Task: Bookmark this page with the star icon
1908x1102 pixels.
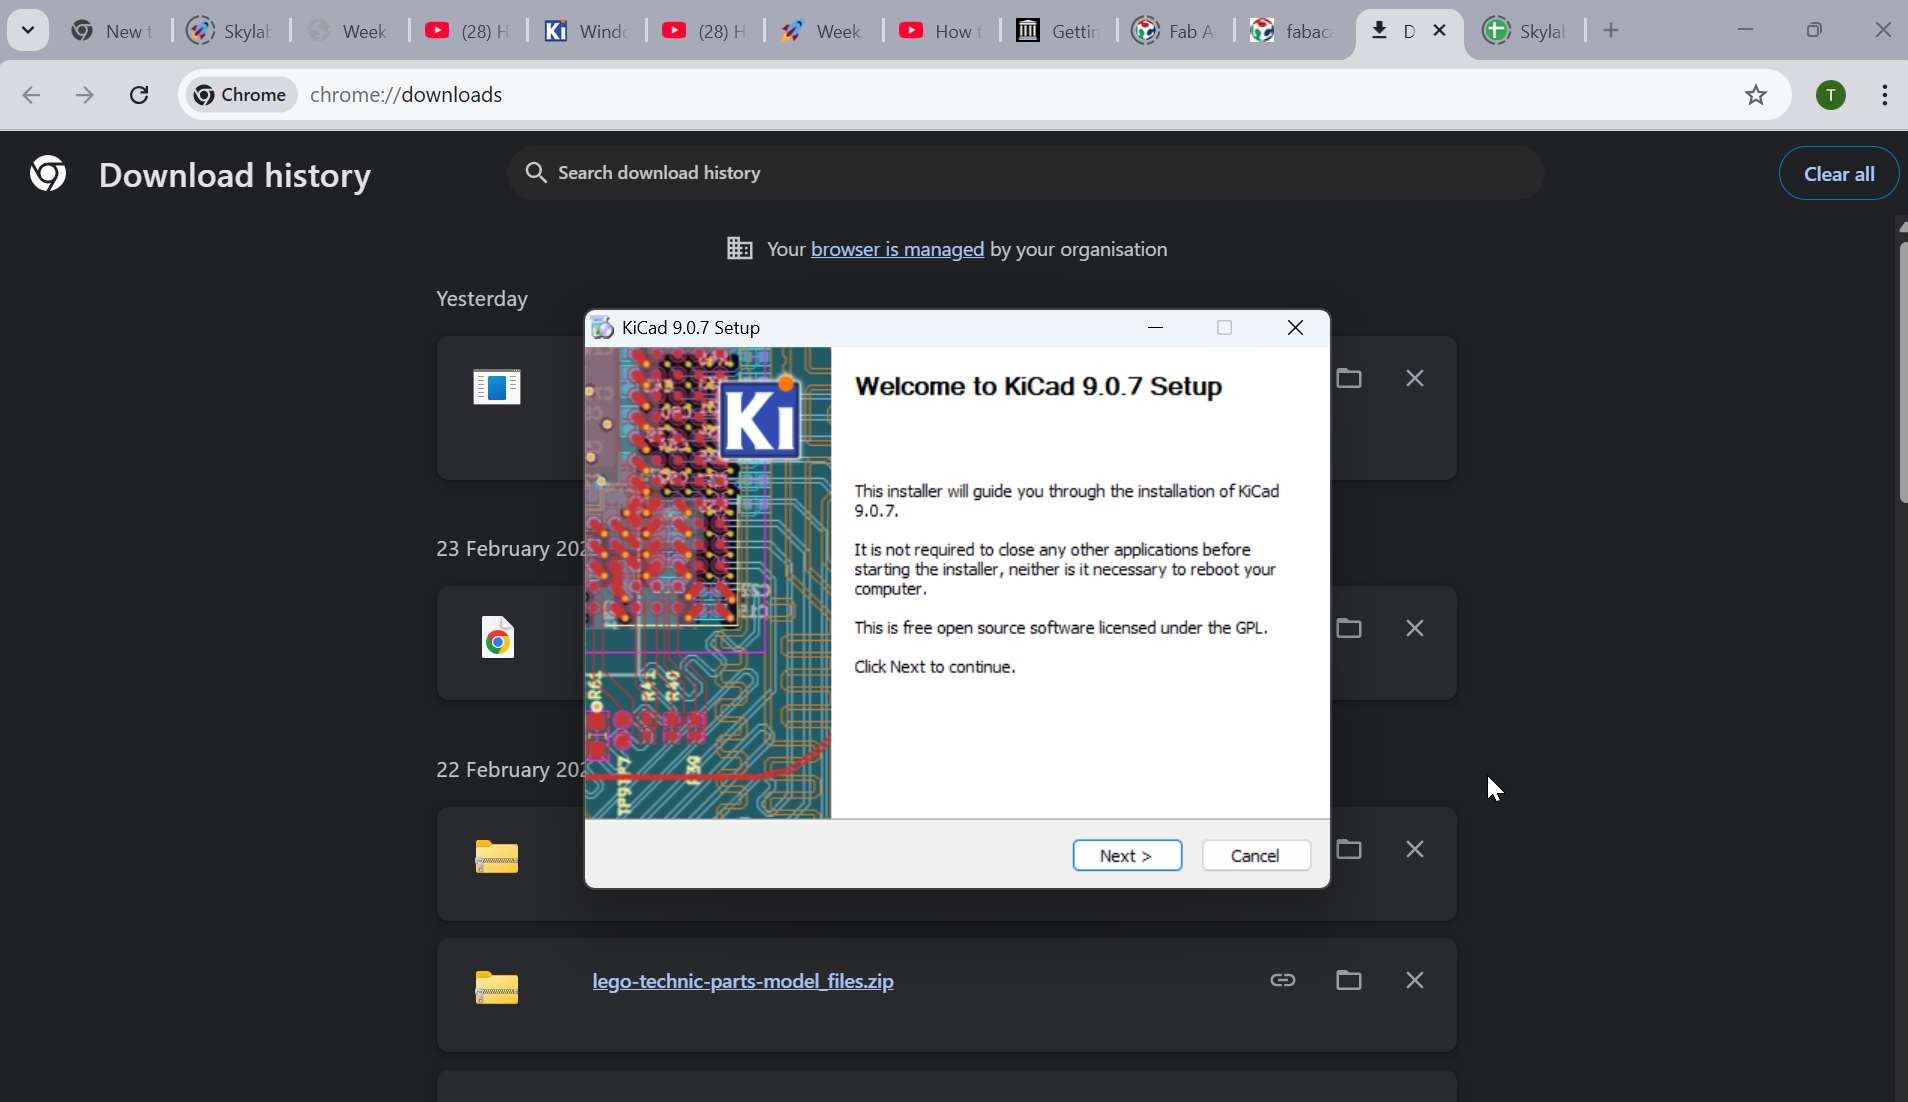Action: [x=1757, y=95]
